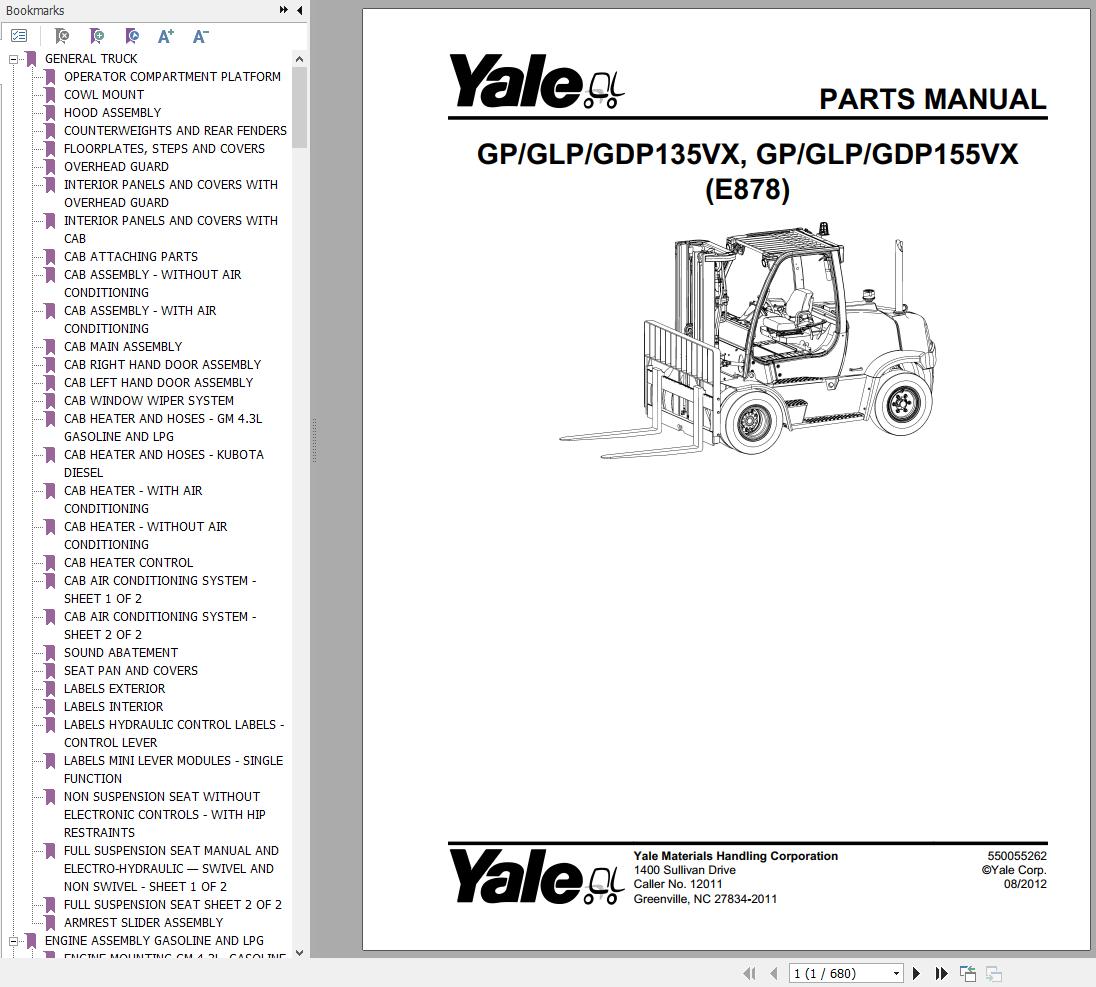The width and height of the screenshot is (1096, 987).
Task: Open the bookmarks options menu icon
Action: click(20, 36)
